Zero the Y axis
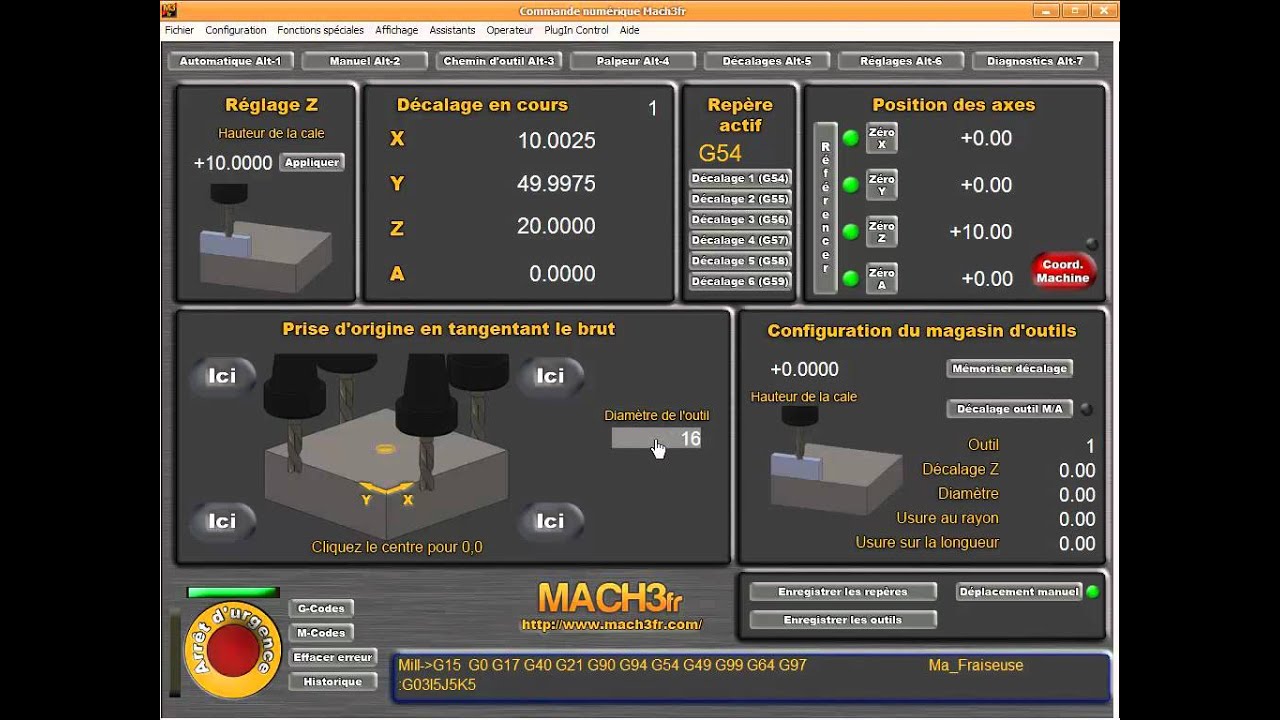The image size is (1280, 720). (x=882, y=185)
